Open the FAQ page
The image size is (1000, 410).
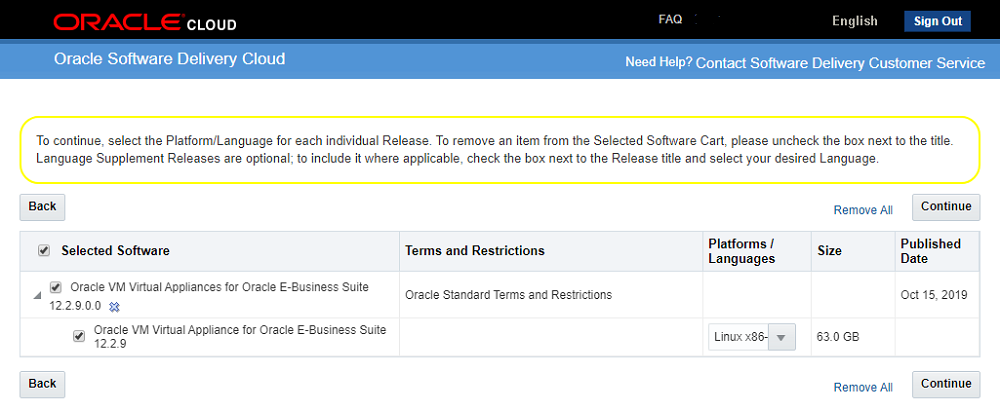click(x=670, y=20)
